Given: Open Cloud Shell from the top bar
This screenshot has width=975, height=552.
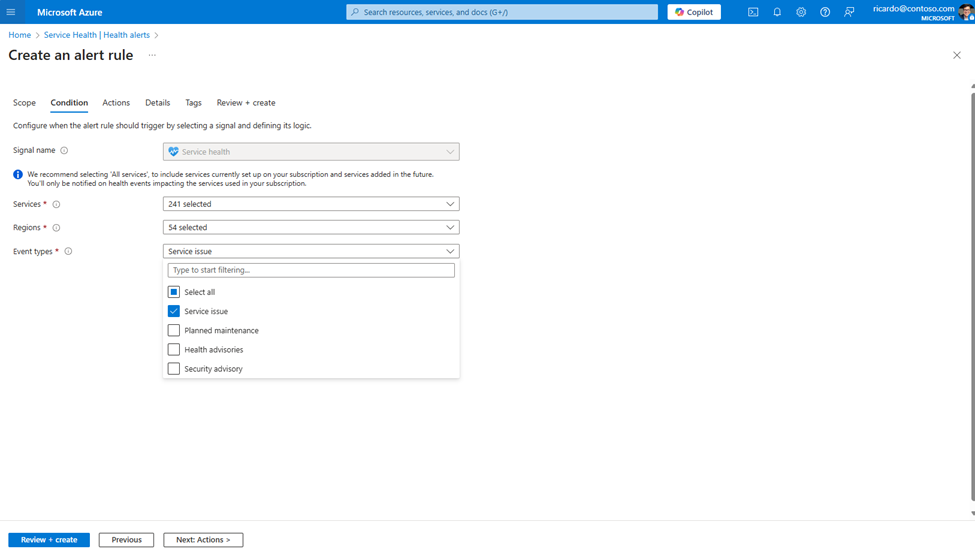Looking at the screenshot, I should (753, 12).
